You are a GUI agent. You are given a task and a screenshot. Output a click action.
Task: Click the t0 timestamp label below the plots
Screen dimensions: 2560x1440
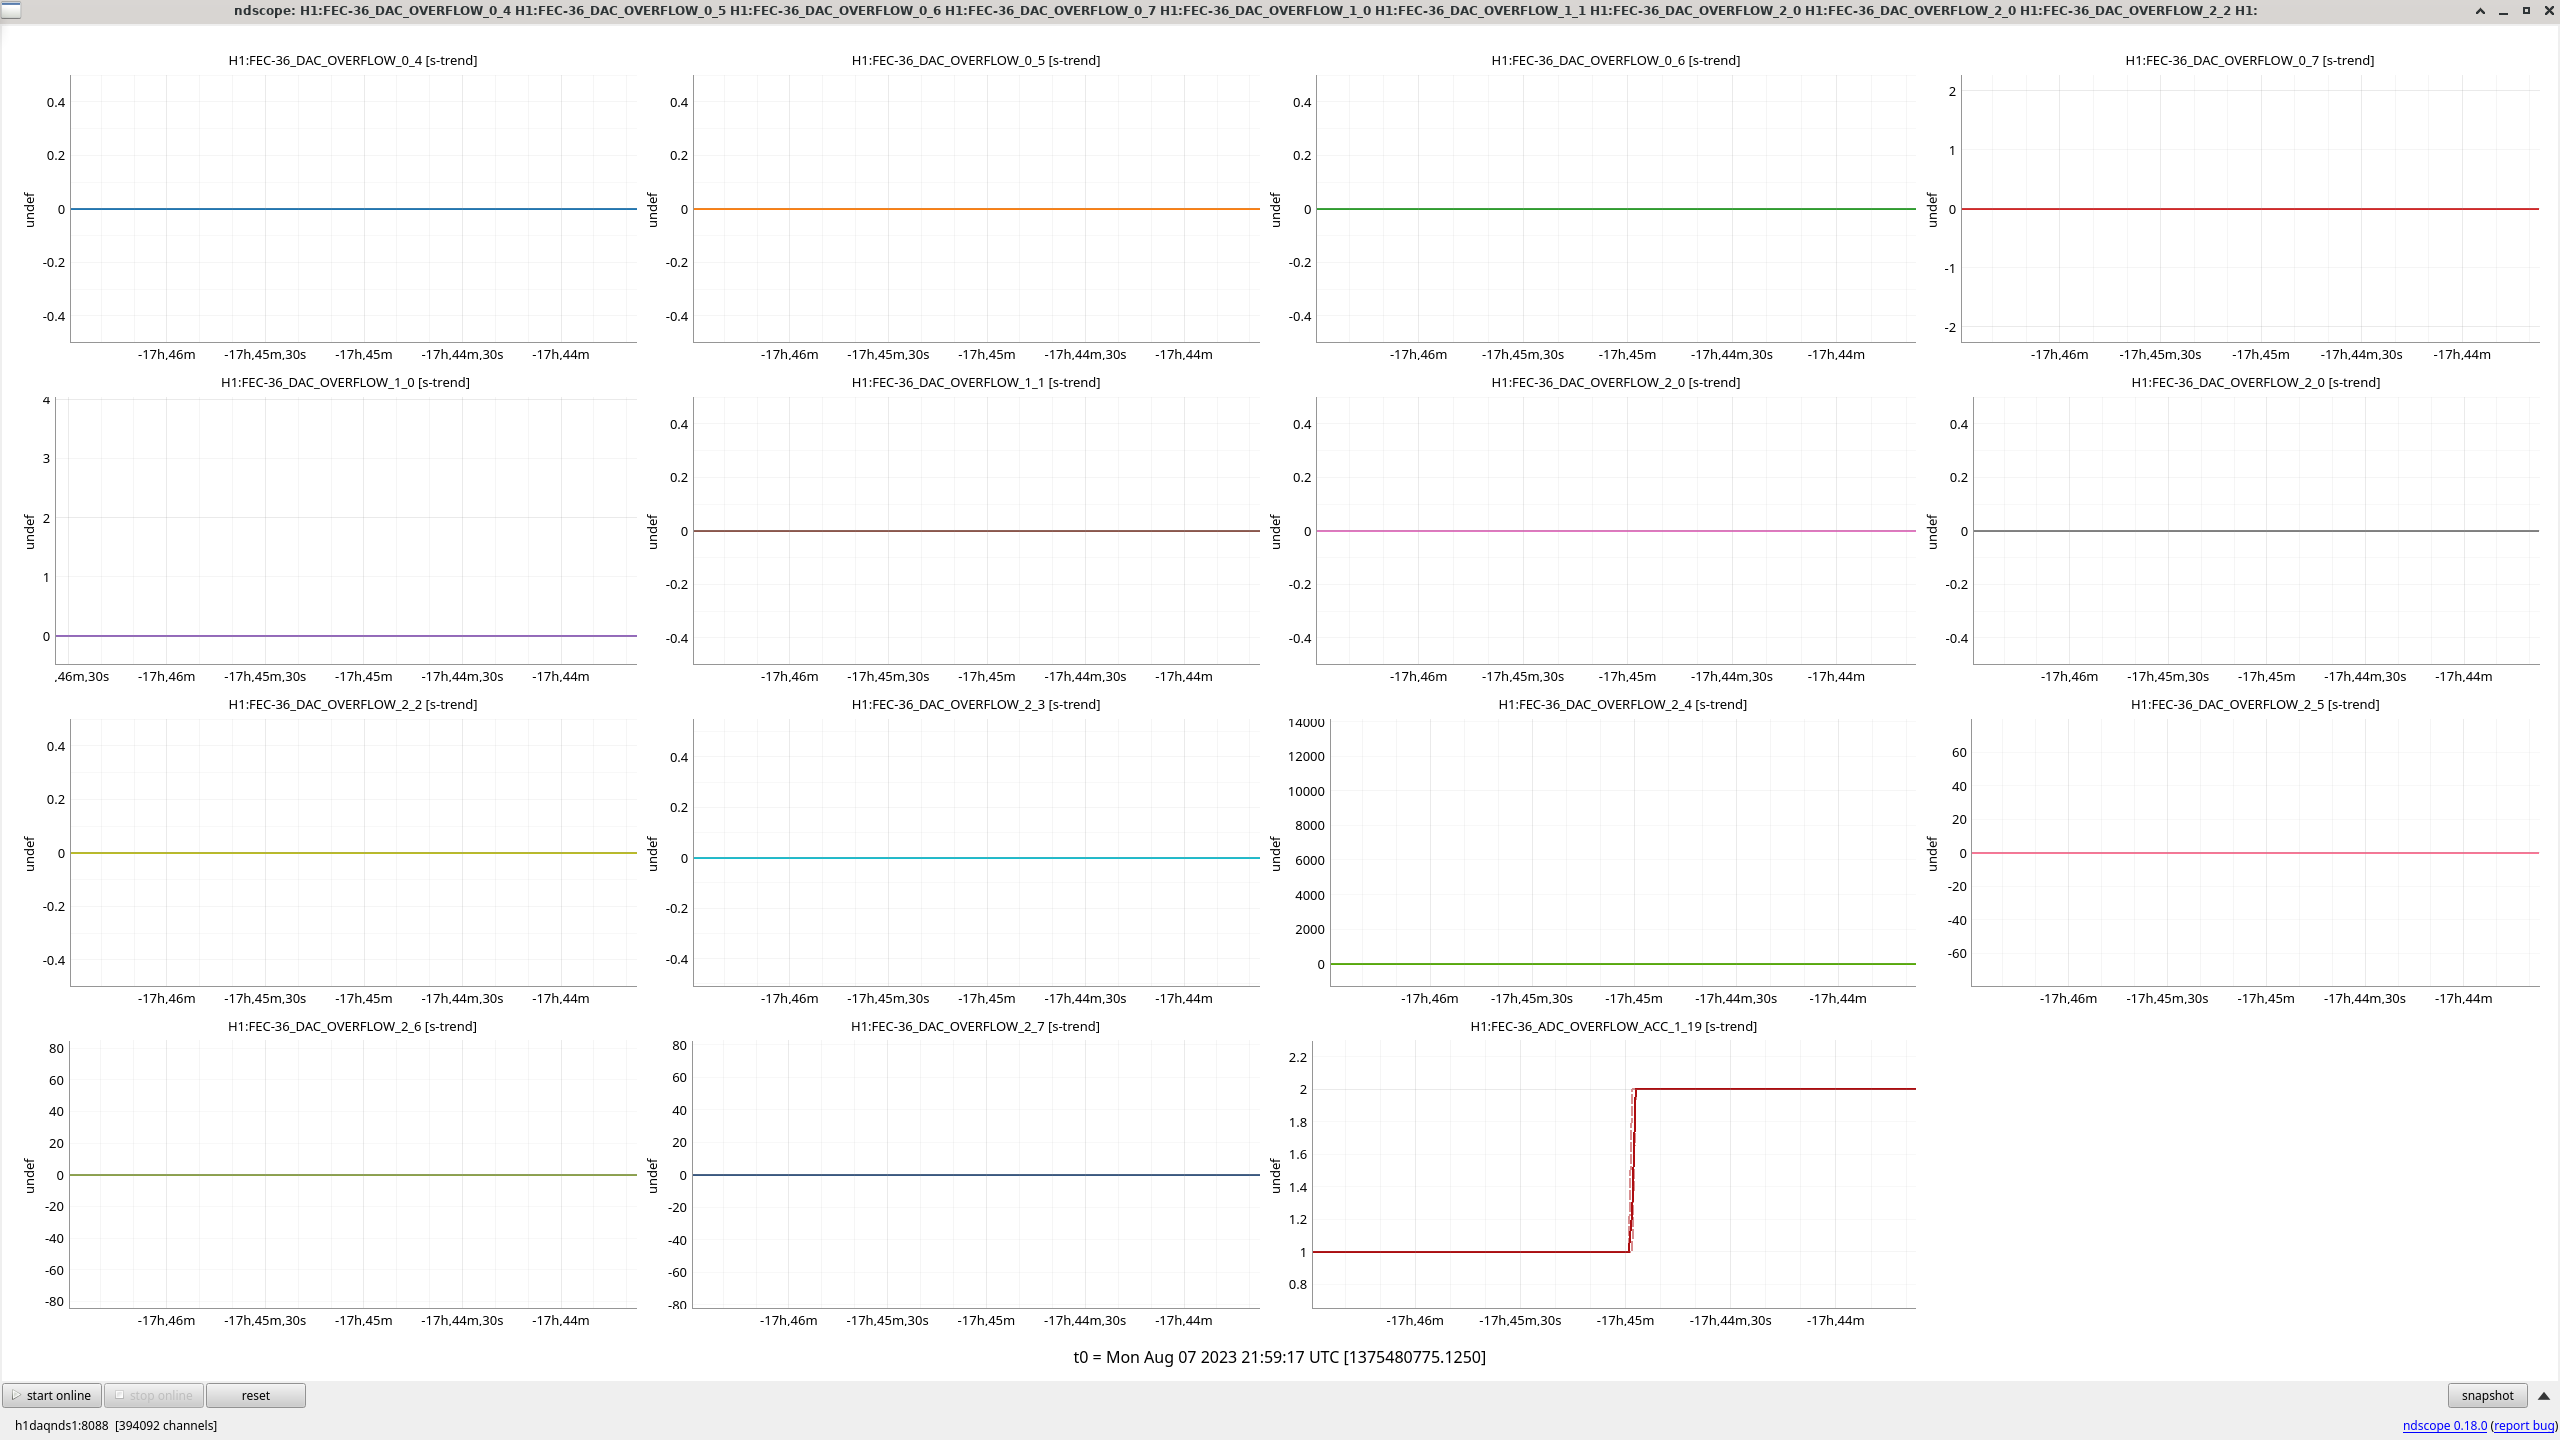(1279, 1357)
